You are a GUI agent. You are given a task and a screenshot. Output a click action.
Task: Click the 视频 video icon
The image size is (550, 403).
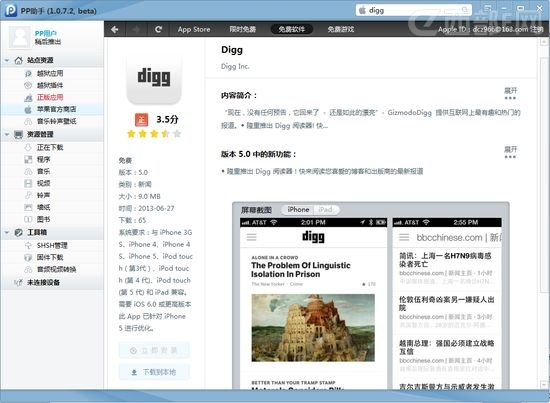click(28, 183)
